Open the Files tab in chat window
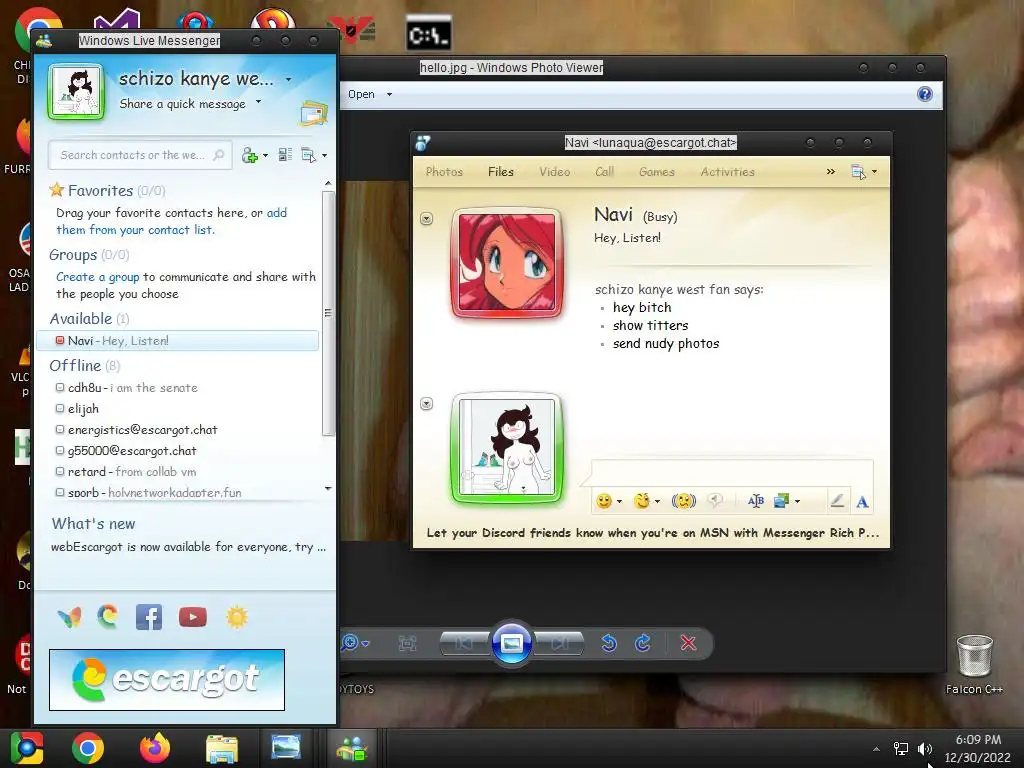Viewport: 1024px width, 768px height. [501, 172]
